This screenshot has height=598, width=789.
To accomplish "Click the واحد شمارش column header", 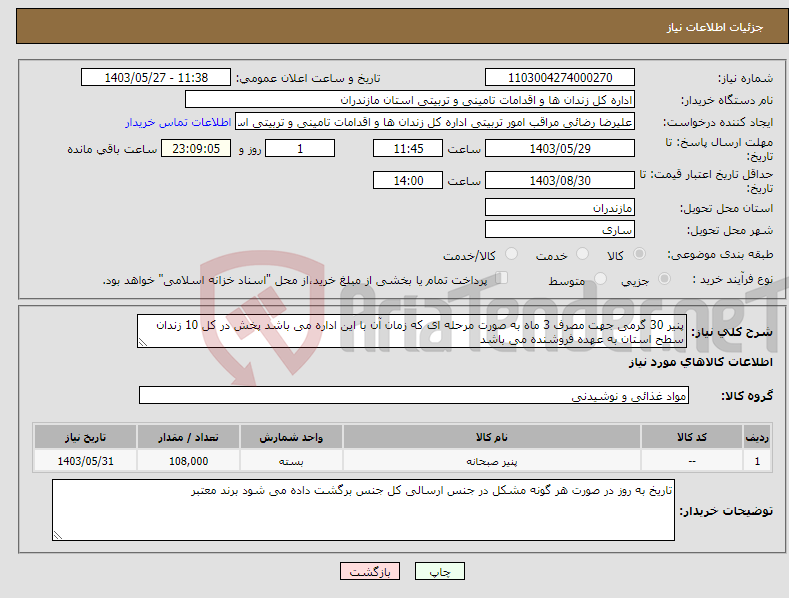I will pyautogui.click(x=291, y=437).
